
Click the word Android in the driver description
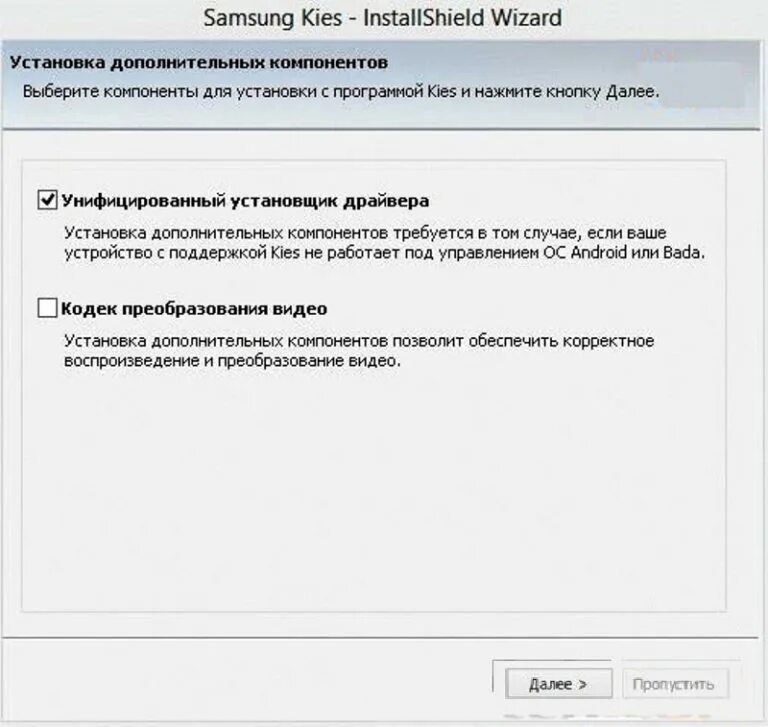[x=599, y=253]
